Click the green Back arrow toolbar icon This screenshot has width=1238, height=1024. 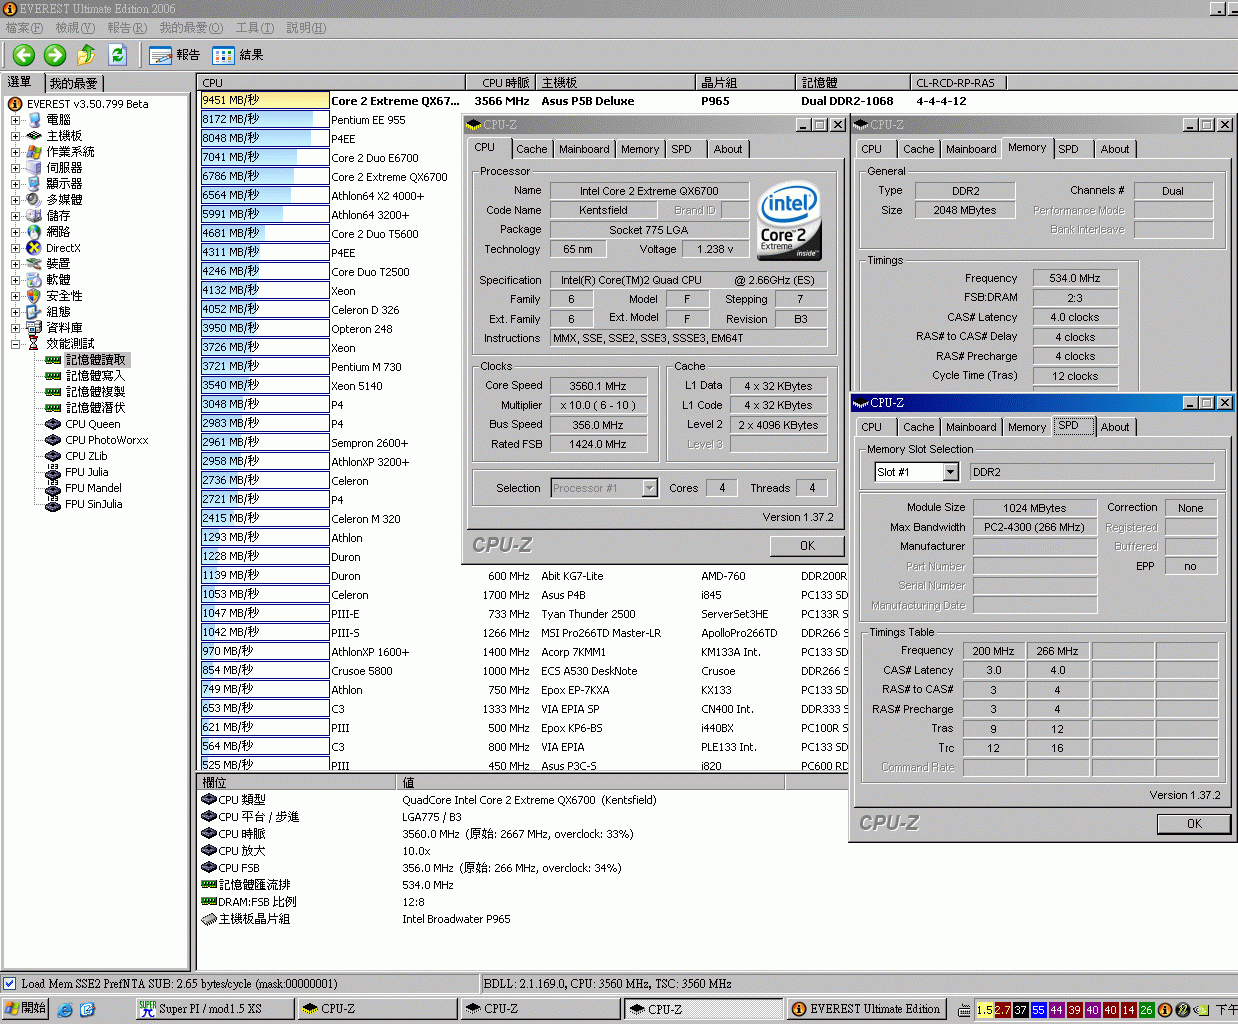point(24,55)
